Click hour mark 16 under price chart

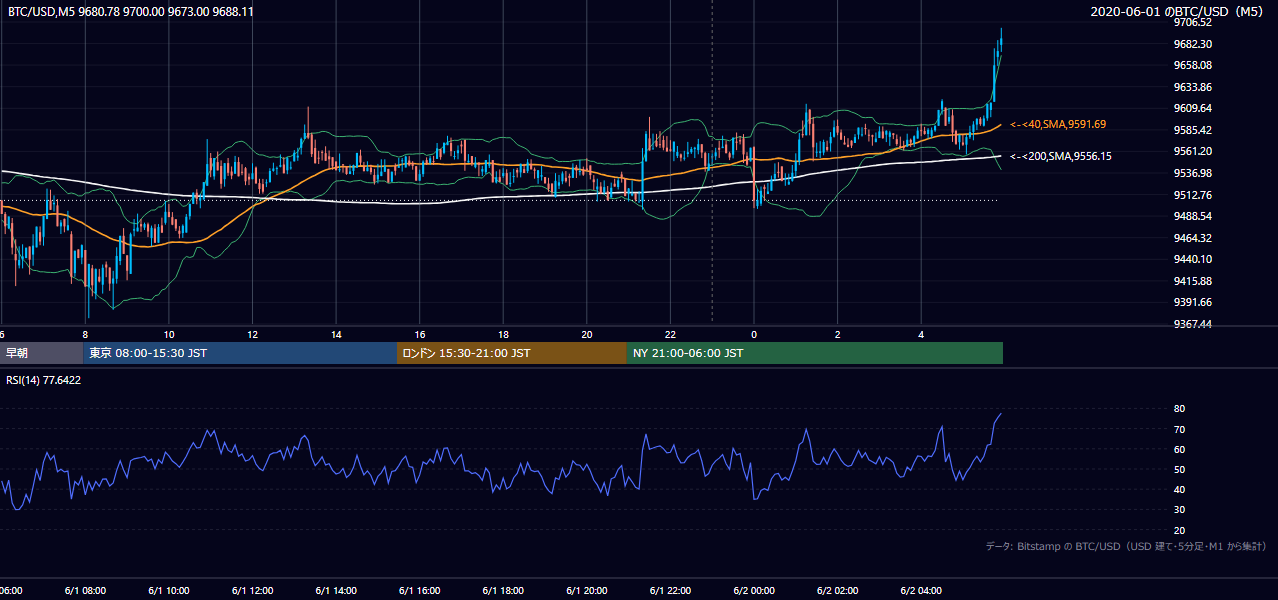coord(420,334)
